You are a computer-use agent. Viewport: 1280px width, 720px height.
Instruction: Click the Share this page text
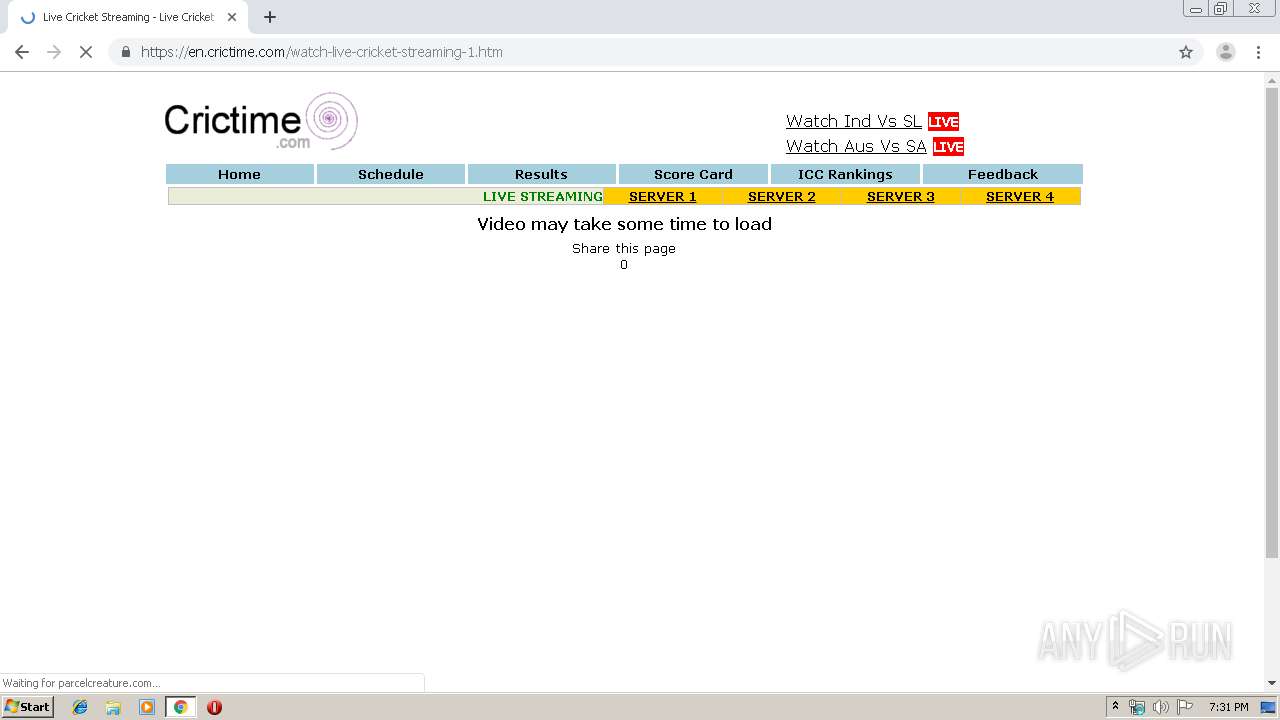pos(624,248)
